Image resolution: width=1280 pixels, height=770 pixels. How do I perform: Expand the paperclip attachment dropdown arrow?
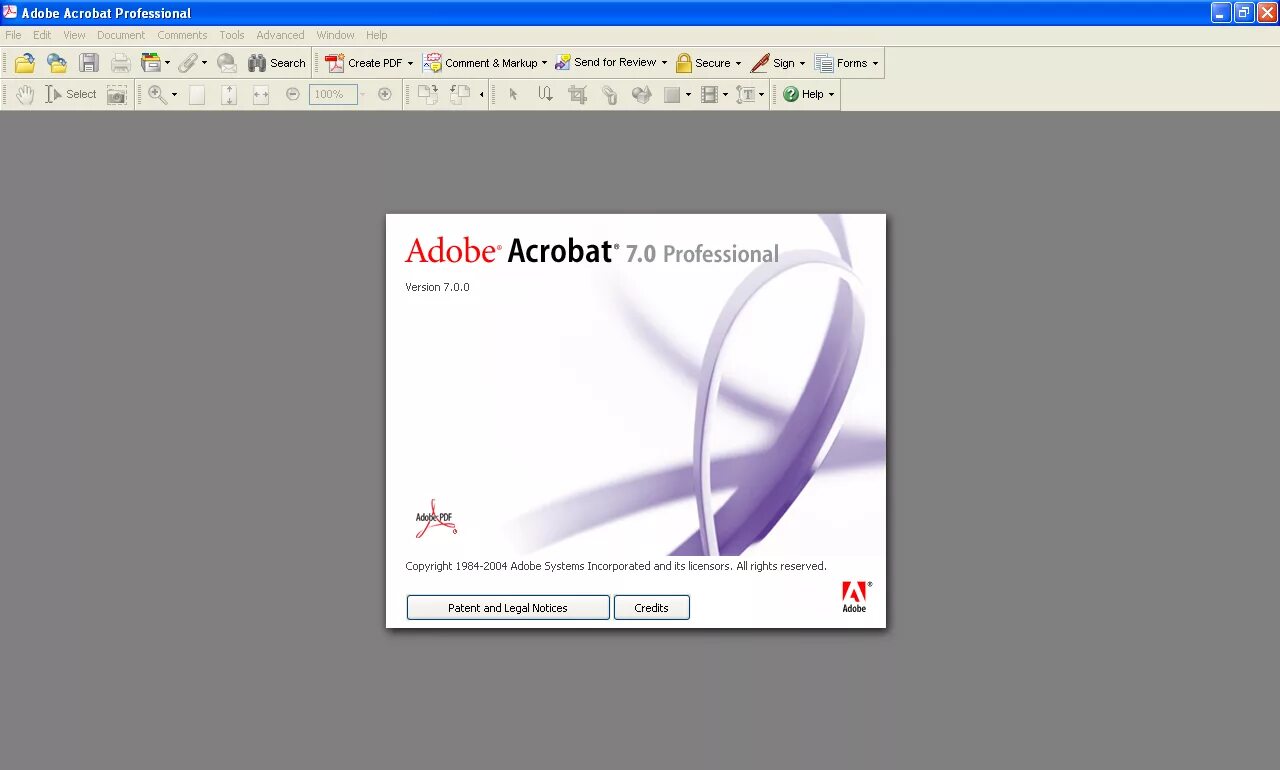pos(204,63)
